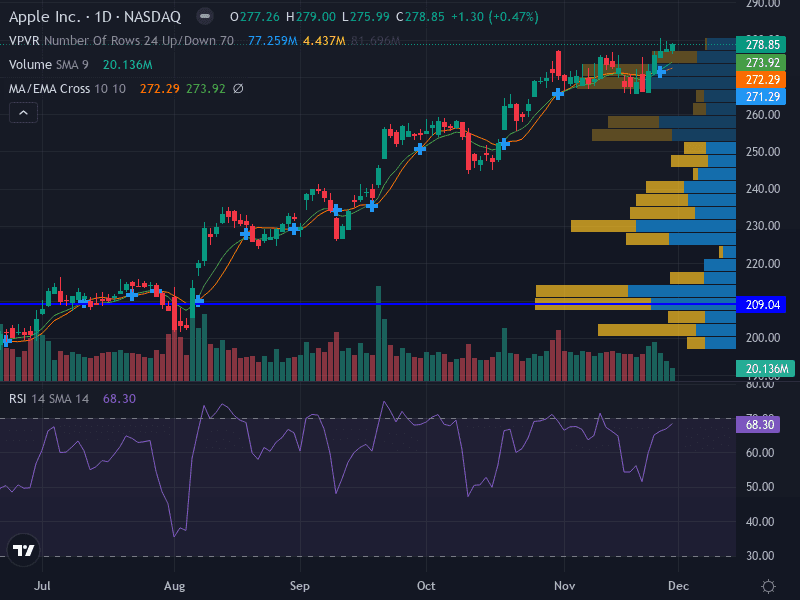Select the 209.04 horizontal line price label
Image resolution: width=800 pixels, height=600 pixels.
[762, 305]
